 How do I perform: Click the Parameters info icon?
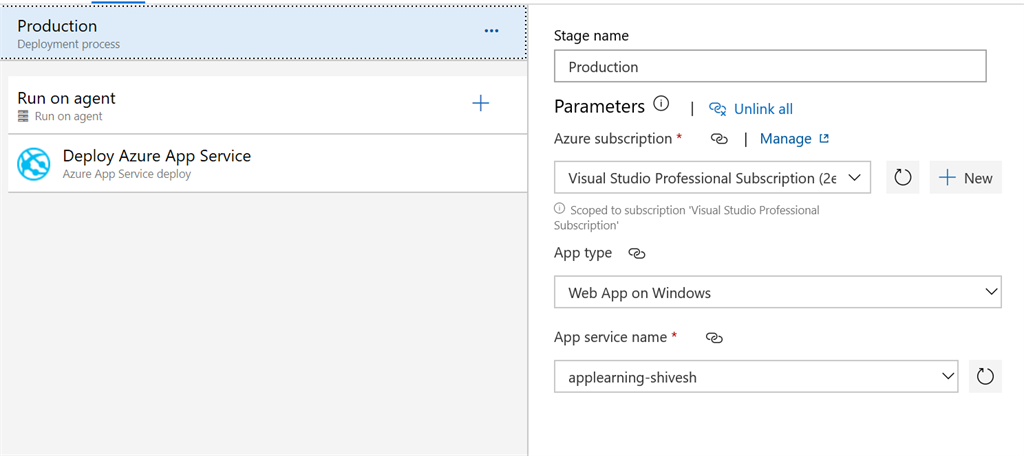(x=661, y=103)
